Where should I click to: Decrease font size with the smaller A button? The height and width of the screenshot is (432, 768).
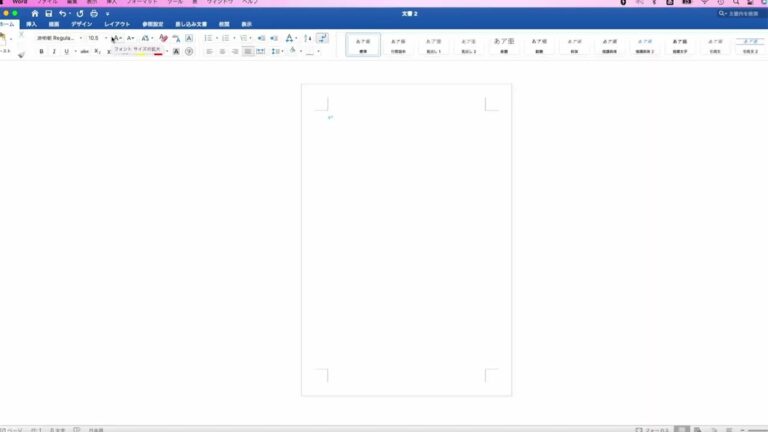pyautogui.click(x=130, y=38)
